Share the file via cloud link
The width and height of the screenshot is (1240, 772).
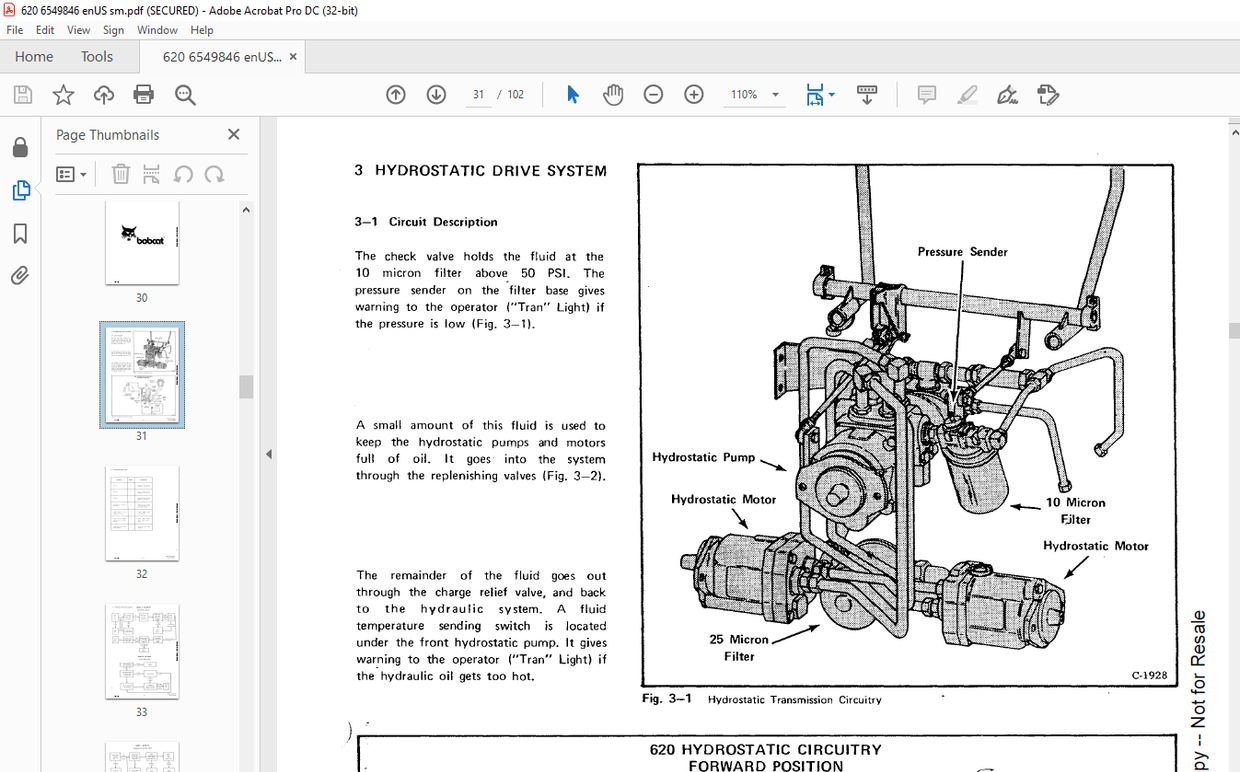tap(103, 94)
